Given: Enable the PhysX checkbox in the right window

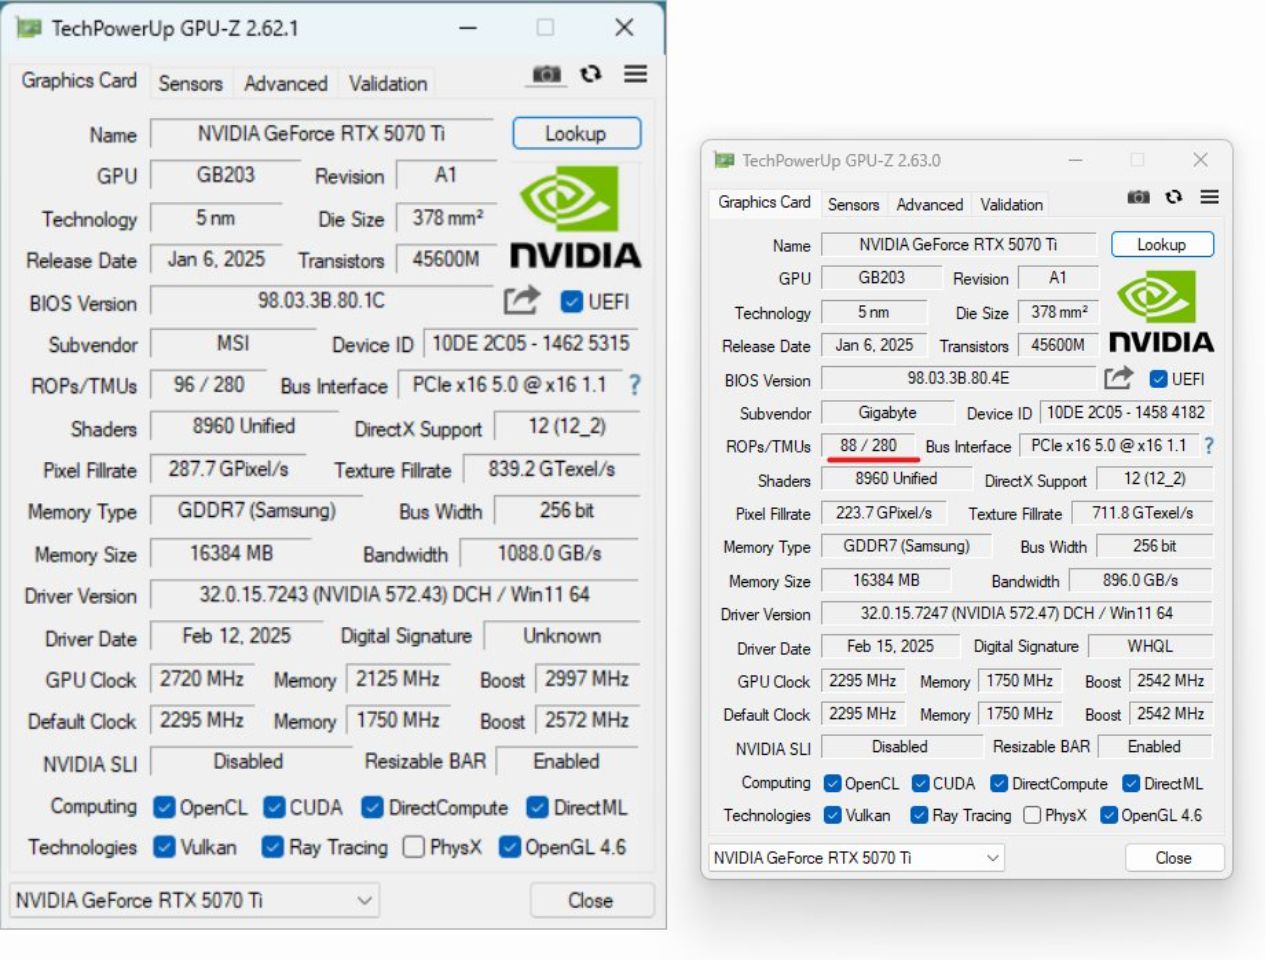Looking at the screenshot, I should [1032, 815].
